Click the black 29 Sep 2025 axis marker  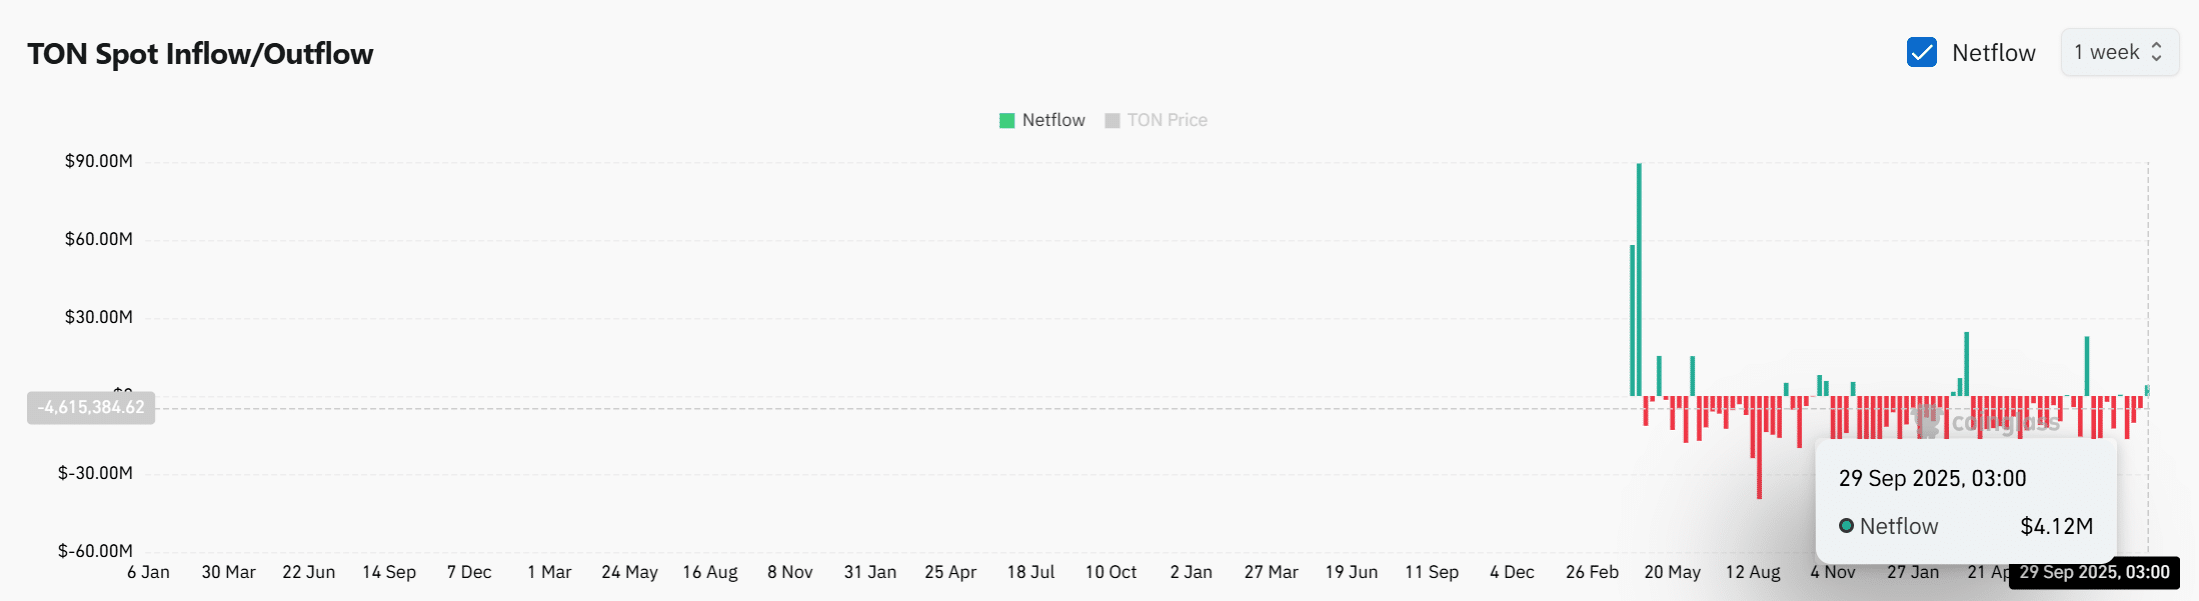pyautogui.click(x=2094, y=573)
